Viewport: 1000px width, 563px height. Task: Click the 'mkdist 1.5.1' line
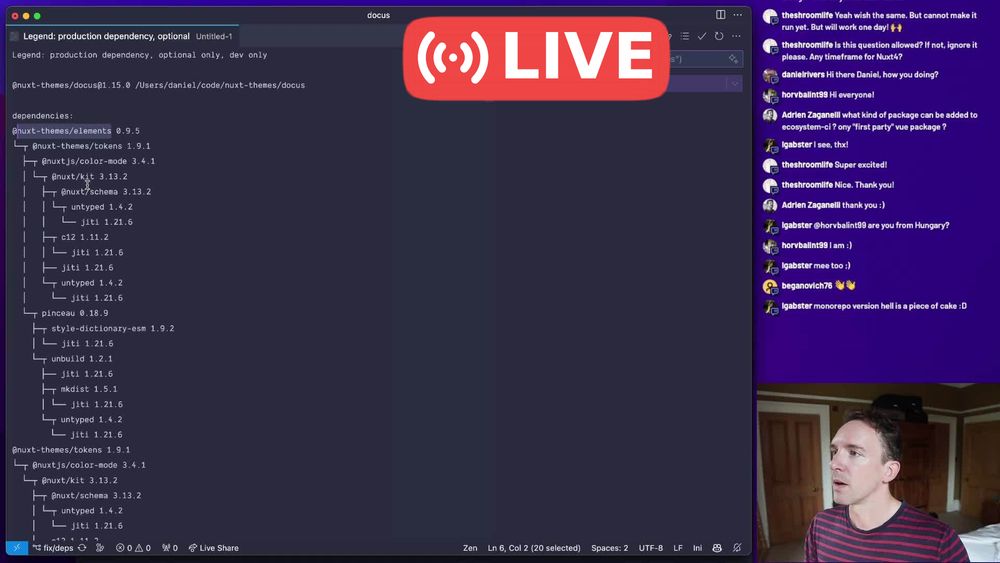89,389
